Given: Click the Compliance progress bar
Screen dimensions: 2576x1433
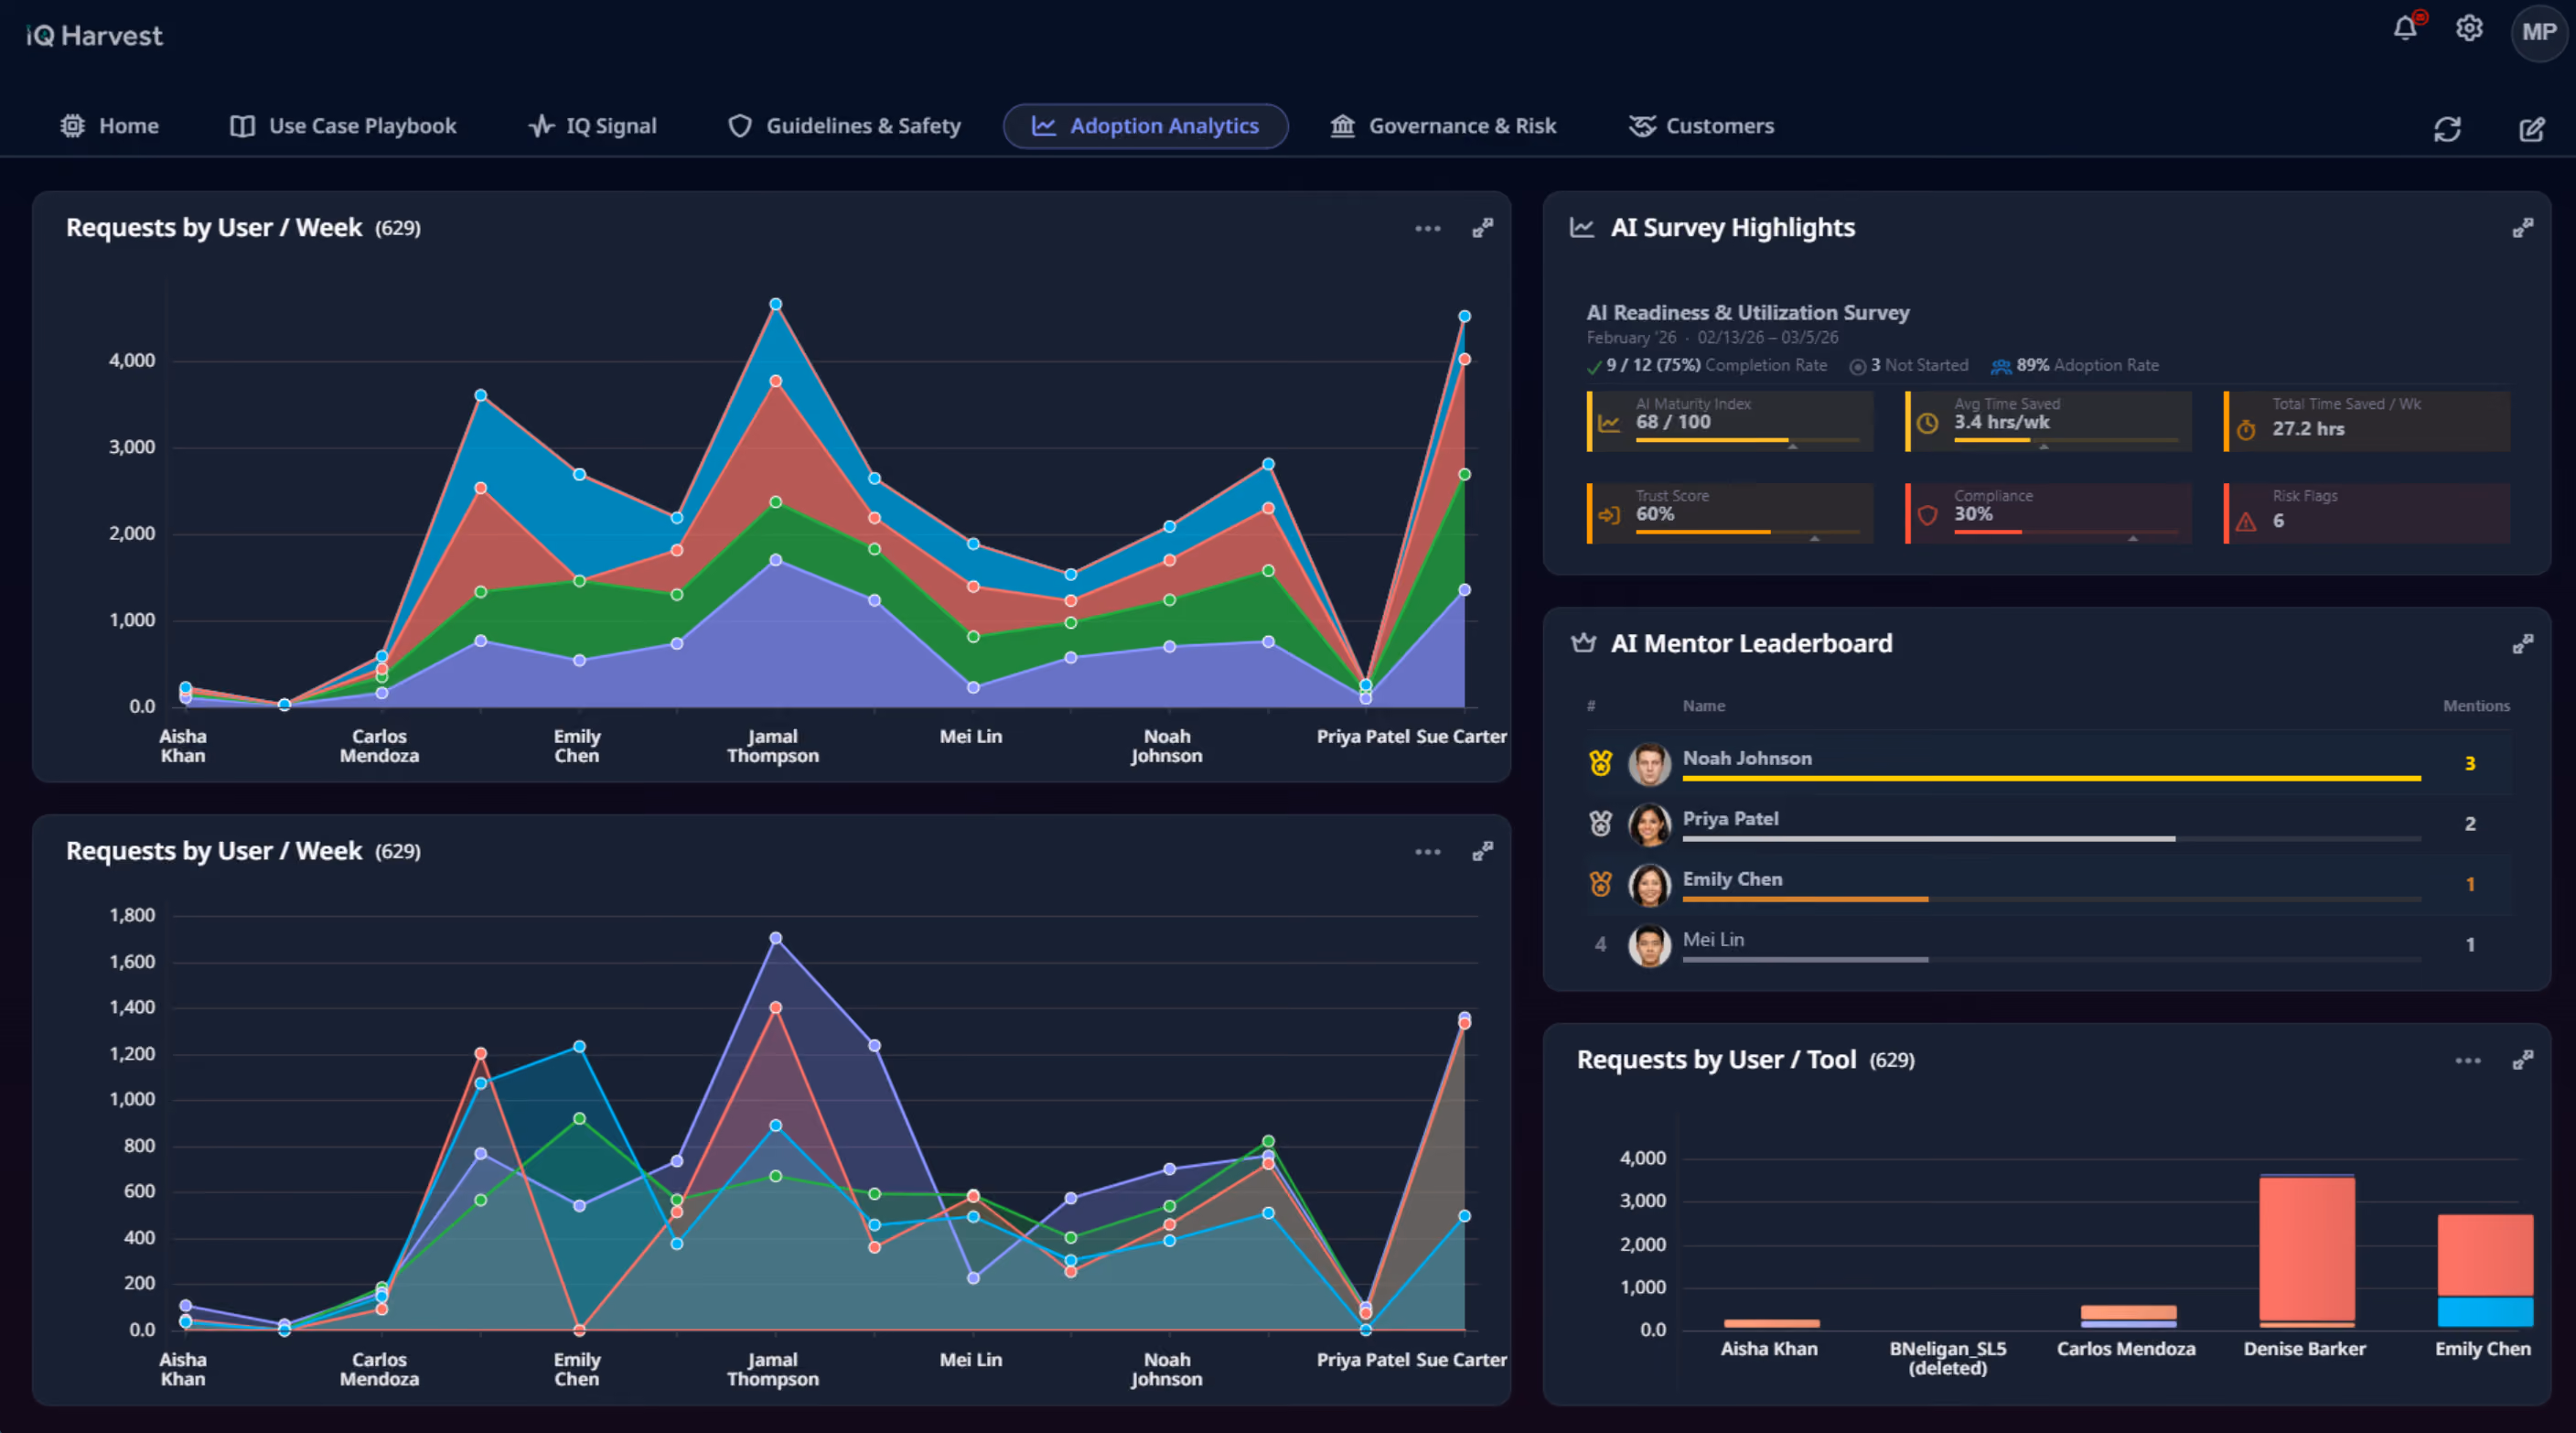Looking at the screenshot, I should pos(2066,532).
